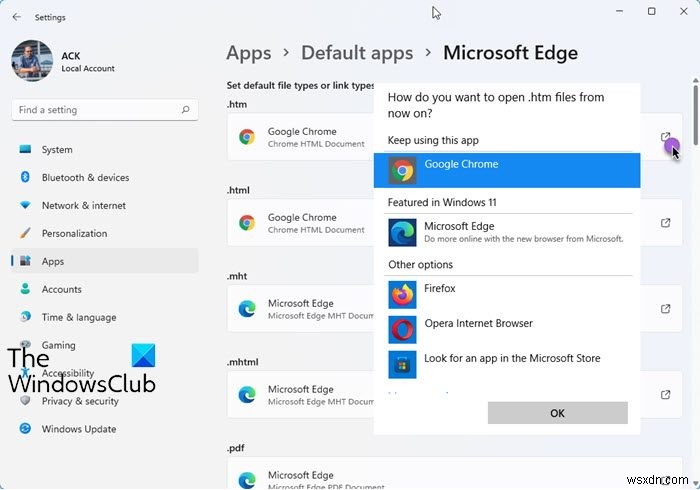This screenshot has height=490, width=700.
Task: Click the Windows Update sync icon
Action: click(25, 428)
